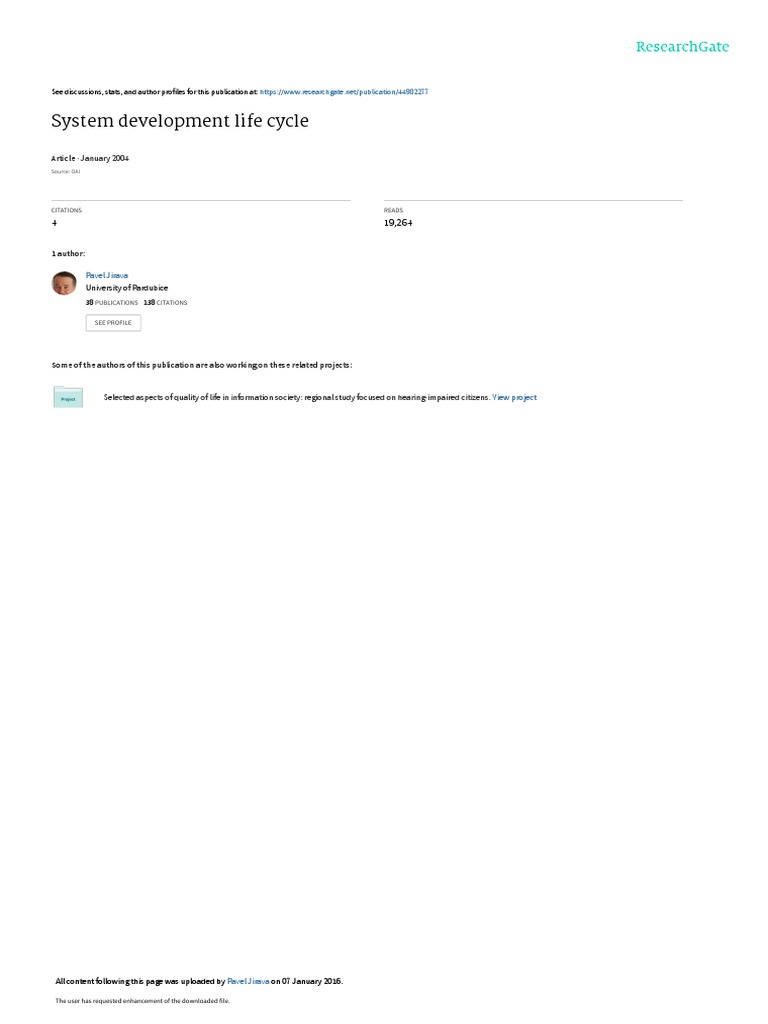768x1024 pixels.
Task: Click the Source: OAI text
Action: (x=65, y=172)
